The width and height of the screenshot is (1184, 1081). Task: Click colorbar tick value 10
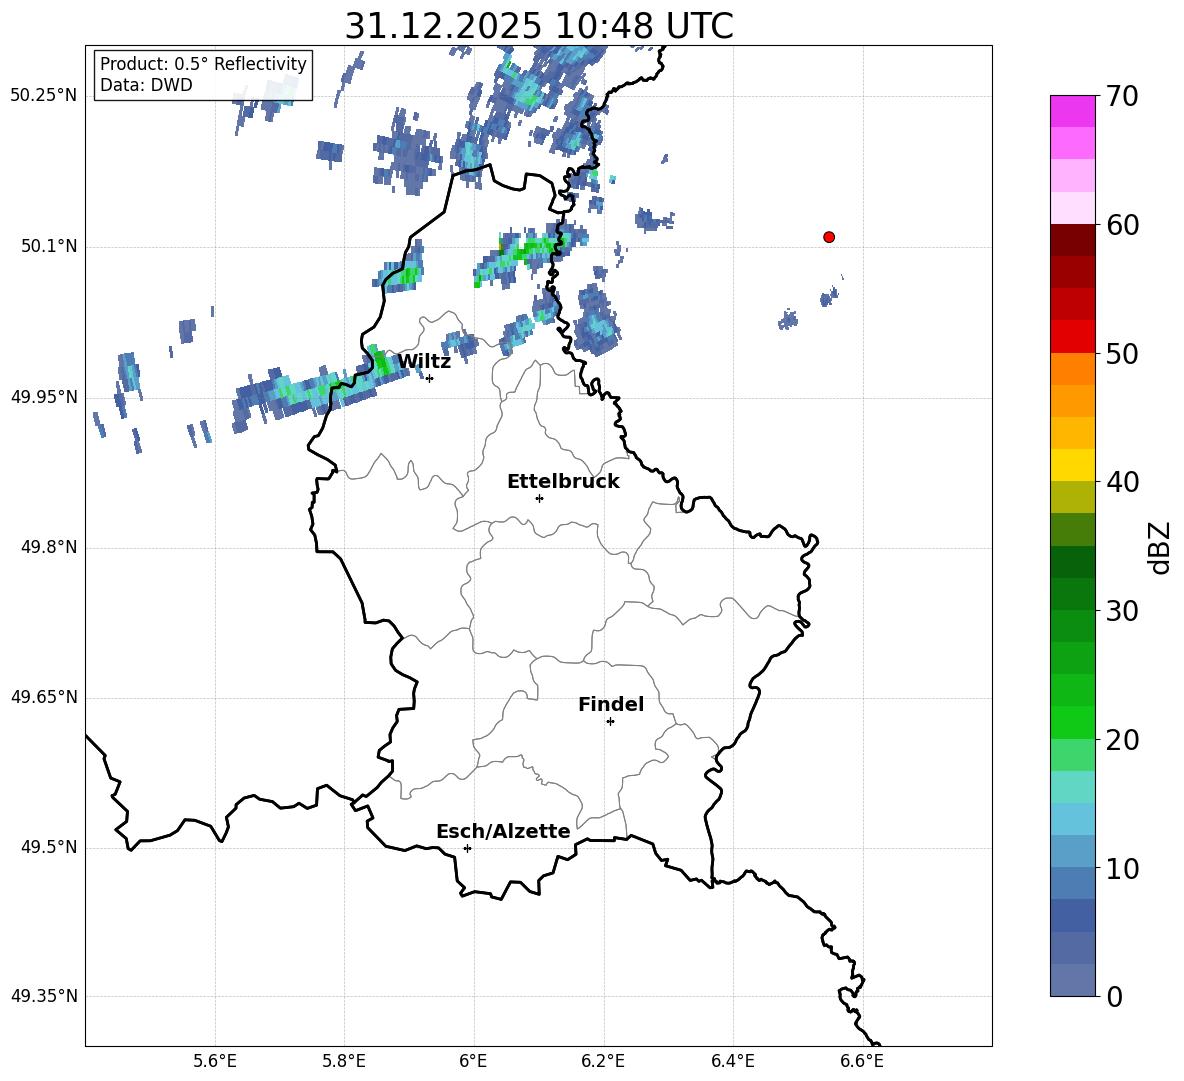(1122, 869)
